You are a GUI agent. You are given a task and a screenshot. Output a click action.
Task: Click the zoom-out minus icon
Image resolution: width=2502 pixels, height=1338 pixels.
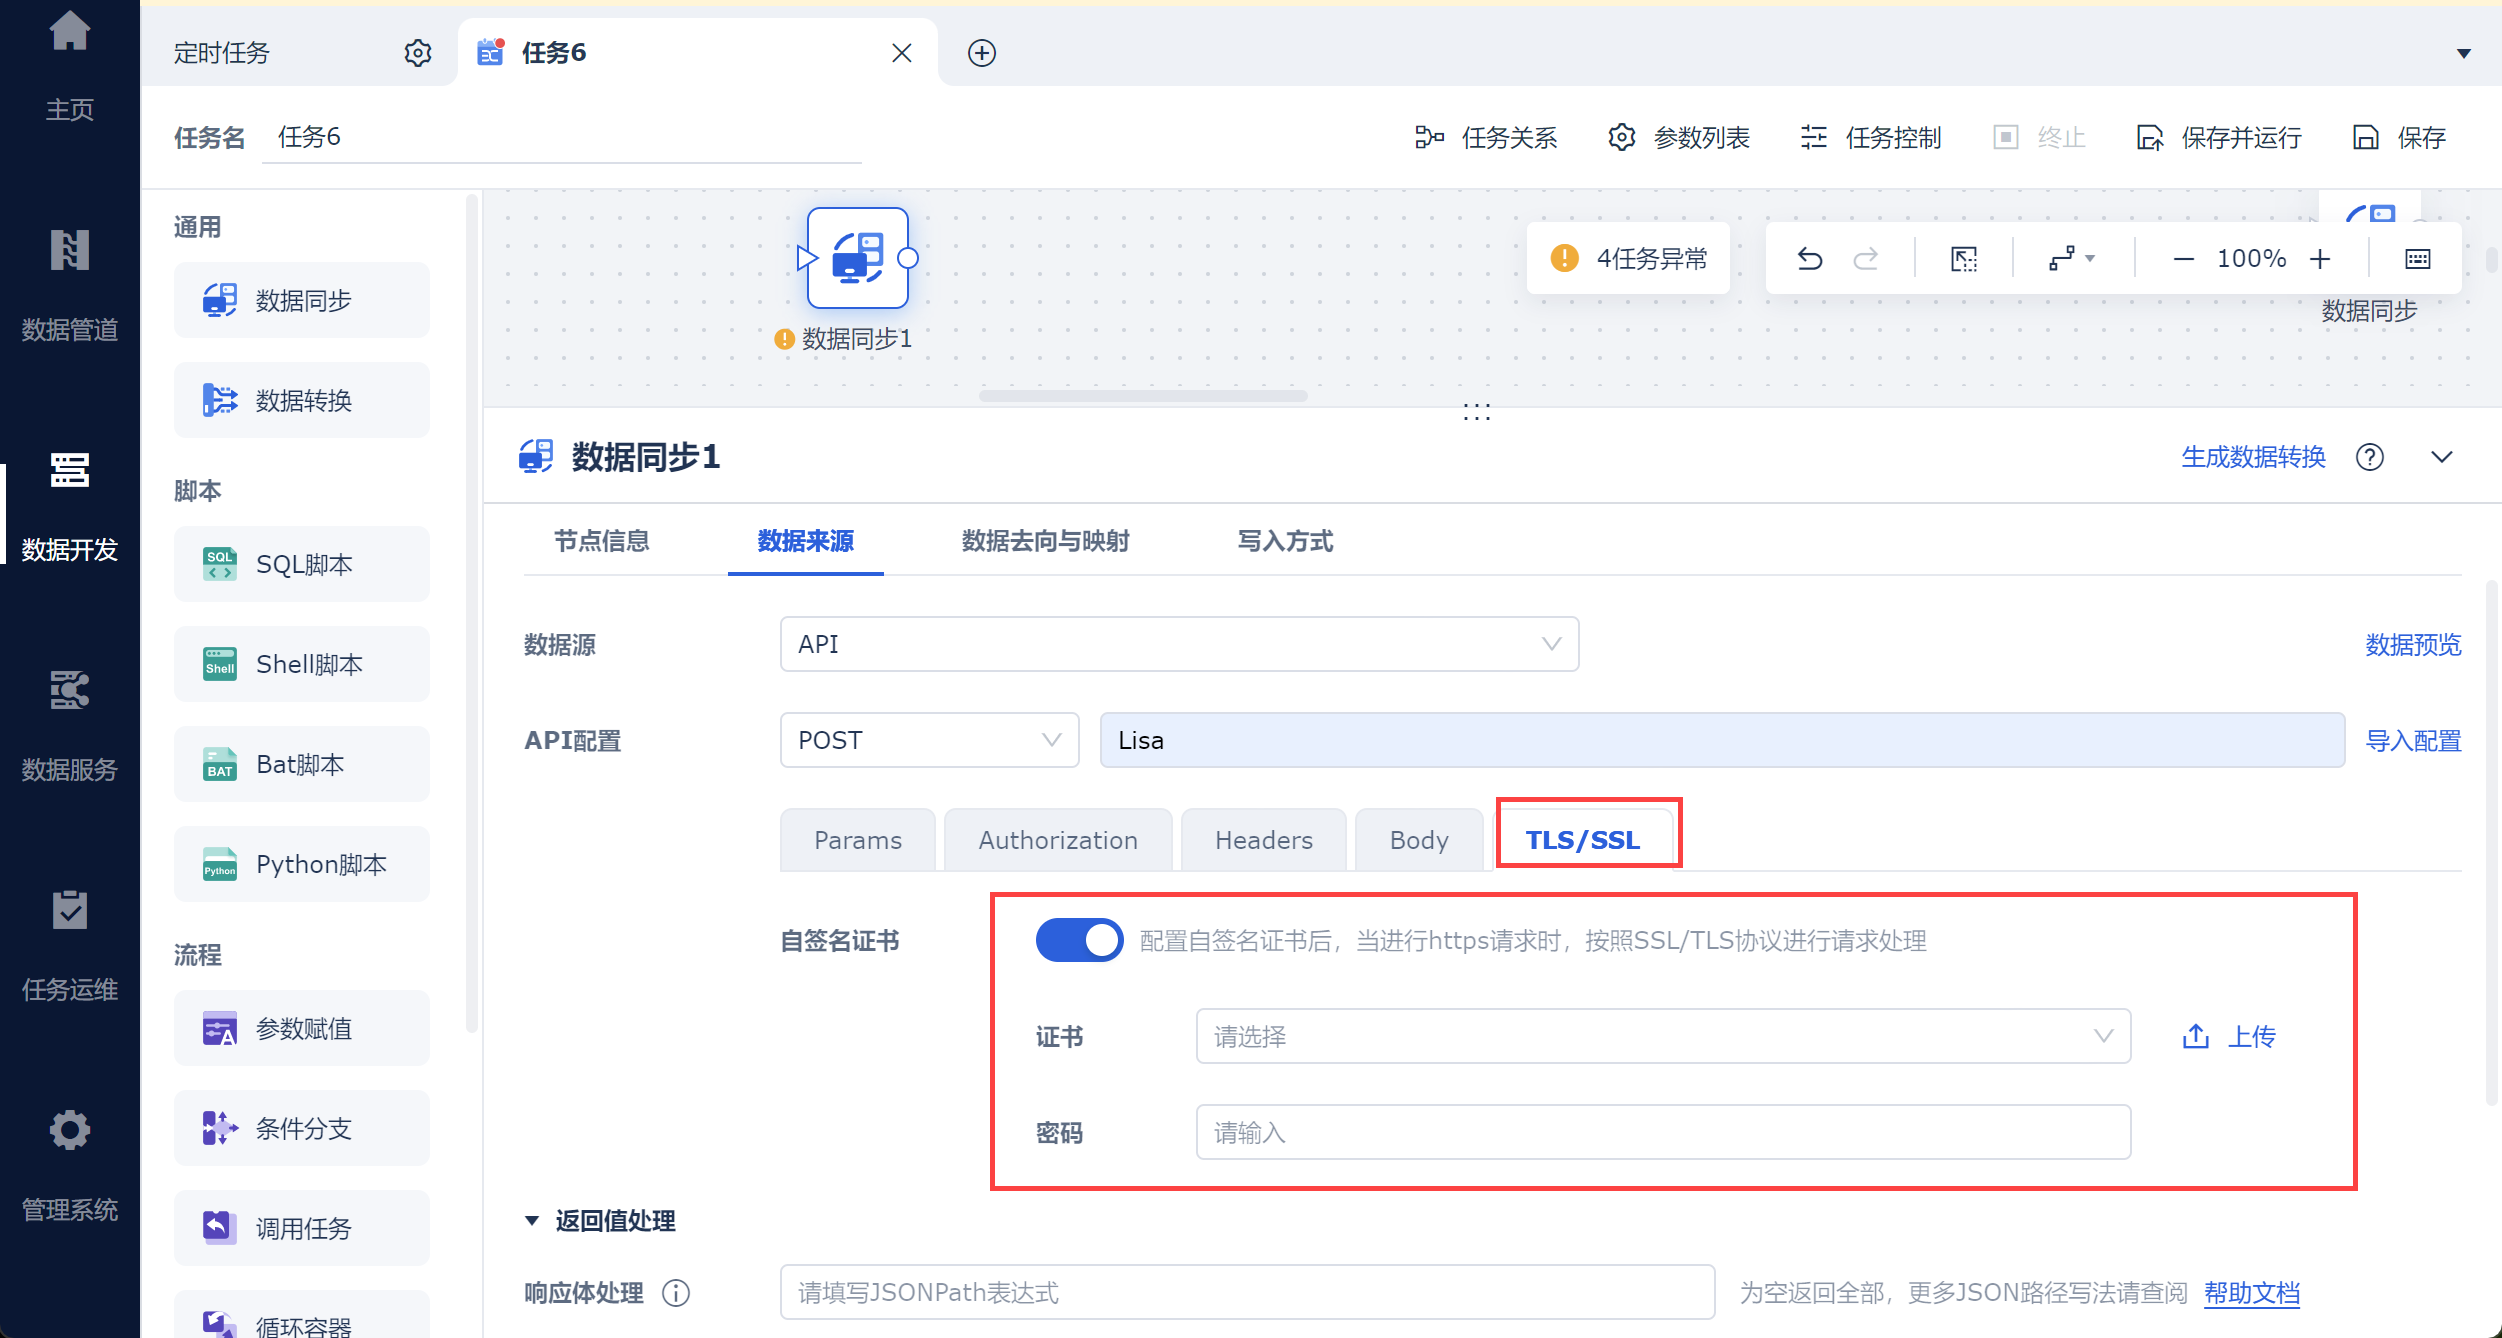pyautogui.click(x=2183, y=259)
